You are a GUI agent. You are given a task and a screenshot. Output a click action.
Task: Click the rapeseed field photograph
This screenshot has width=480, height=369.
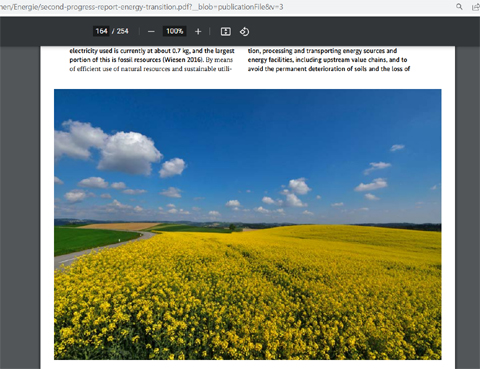248,224
